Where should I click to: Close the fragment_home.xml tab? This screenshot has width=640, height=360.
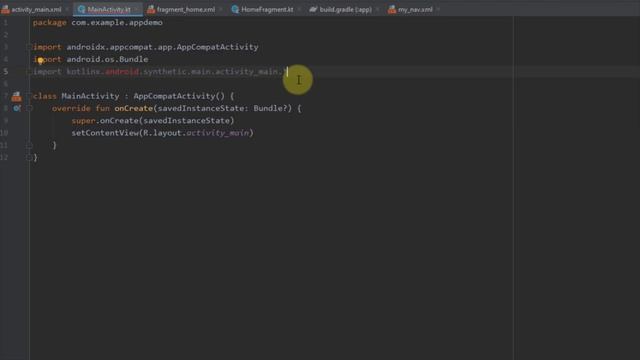pos(221,9)
